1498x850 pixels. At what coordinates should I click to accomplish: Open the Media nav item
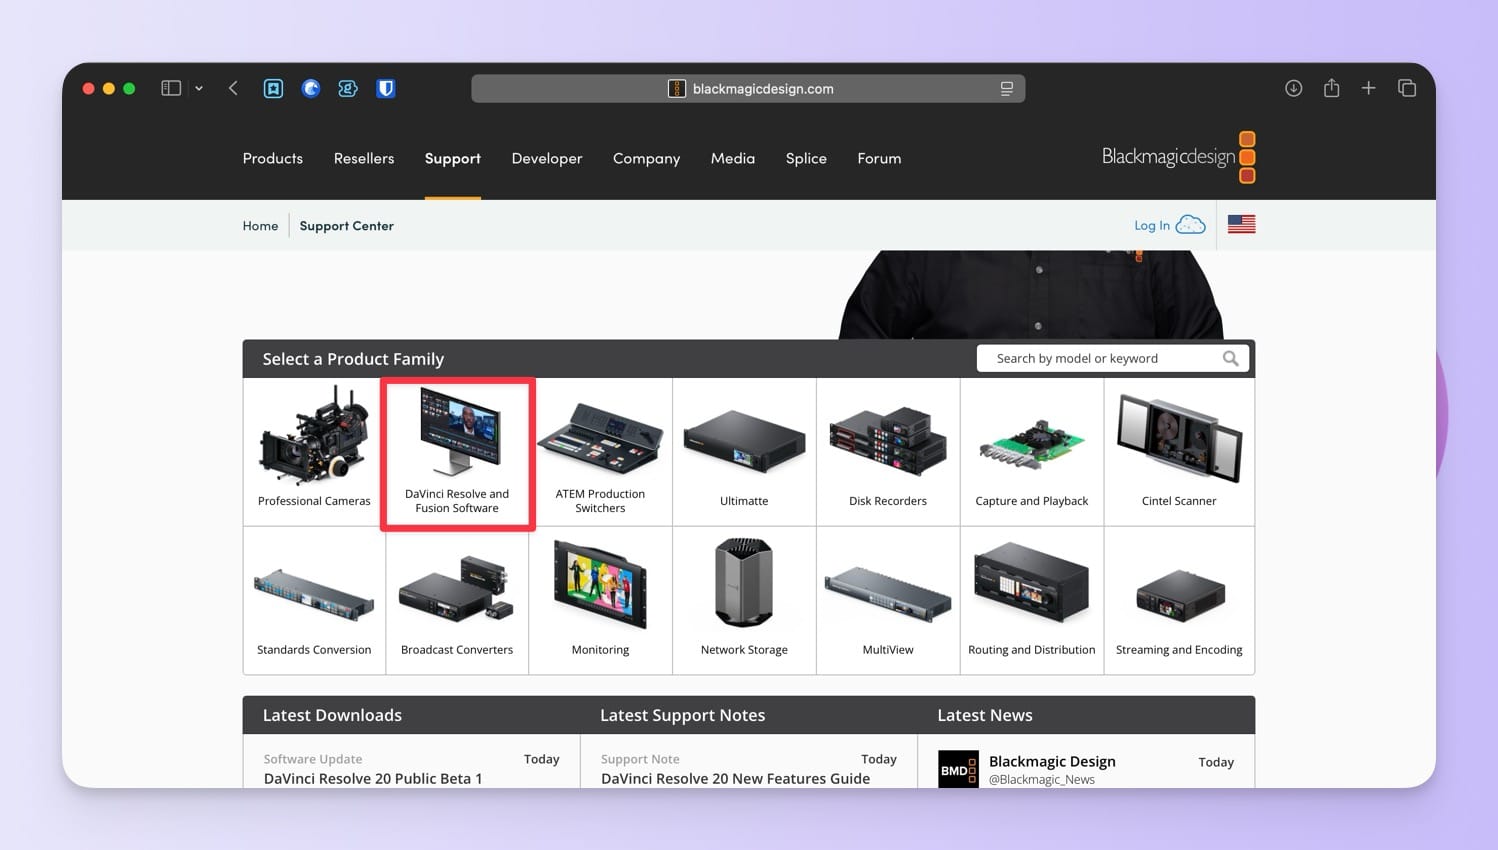pyautogui.click(x=732, y=158)
